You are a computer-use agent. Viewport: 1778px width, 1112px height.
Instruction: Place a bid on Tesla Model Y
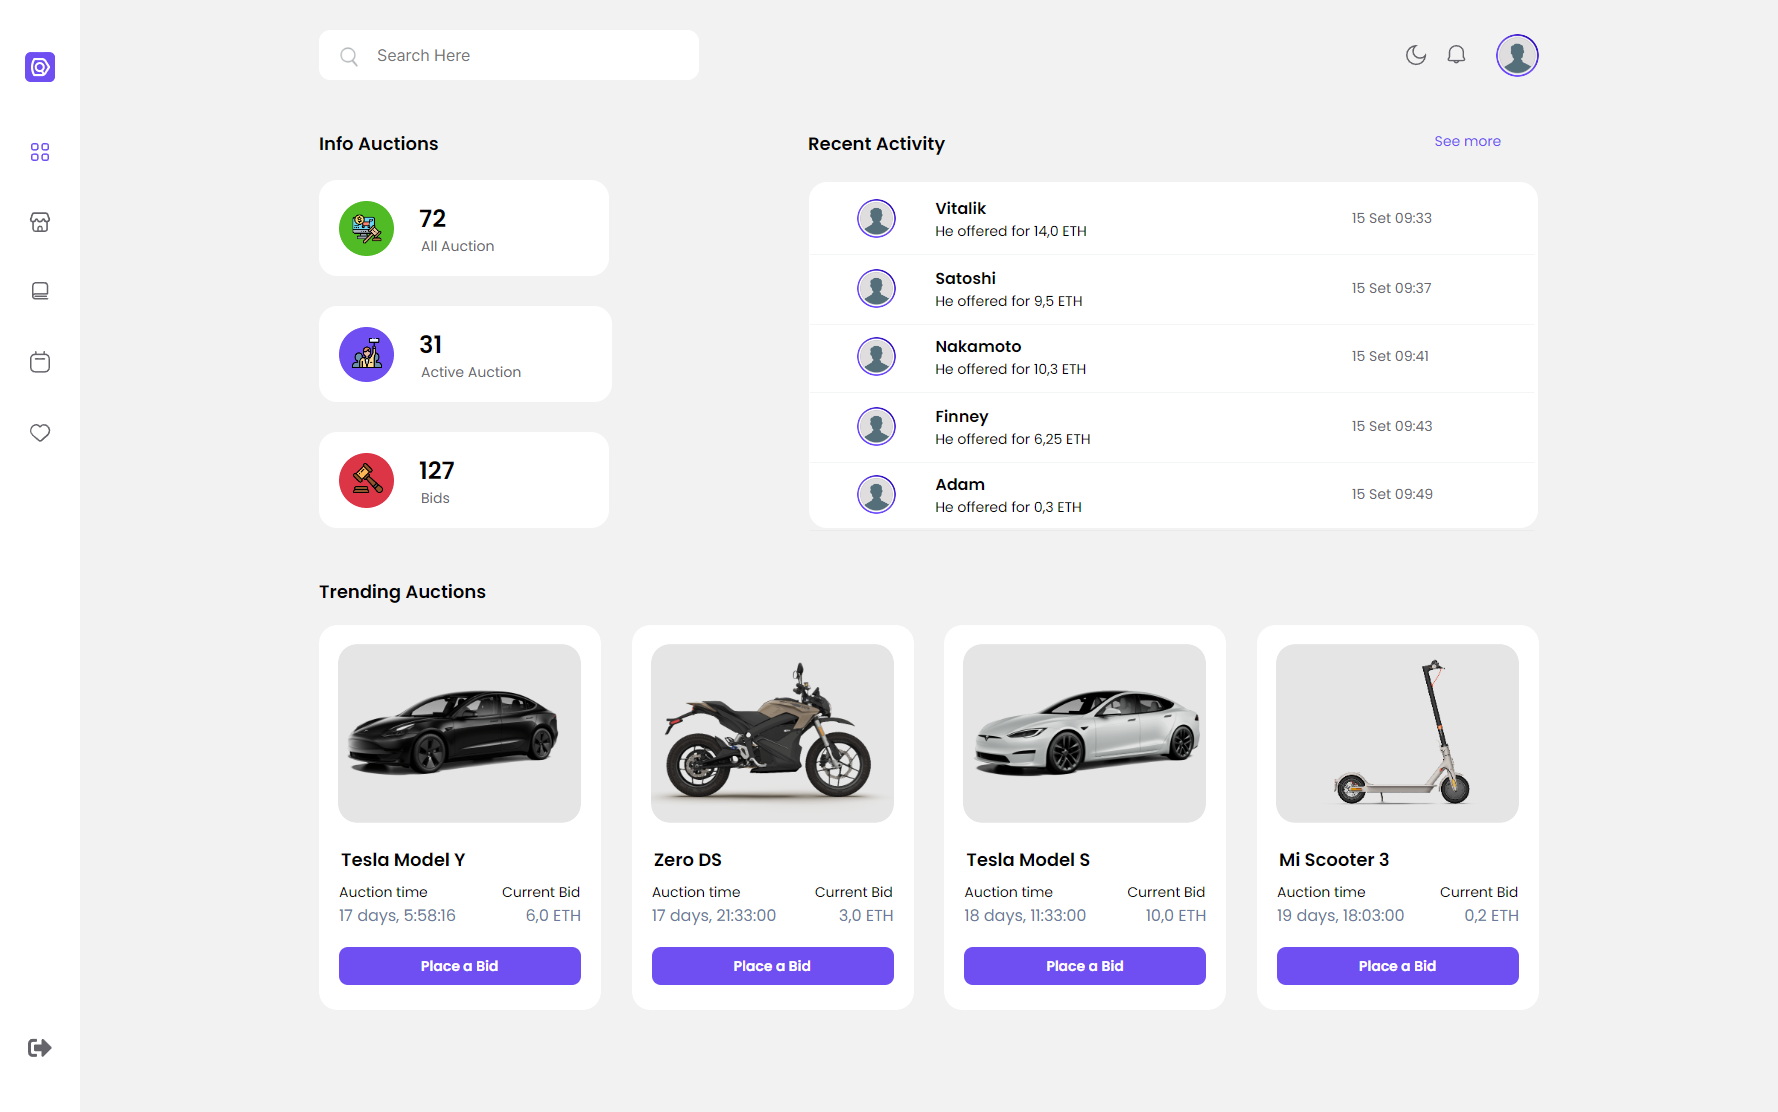tap(459, 966)
